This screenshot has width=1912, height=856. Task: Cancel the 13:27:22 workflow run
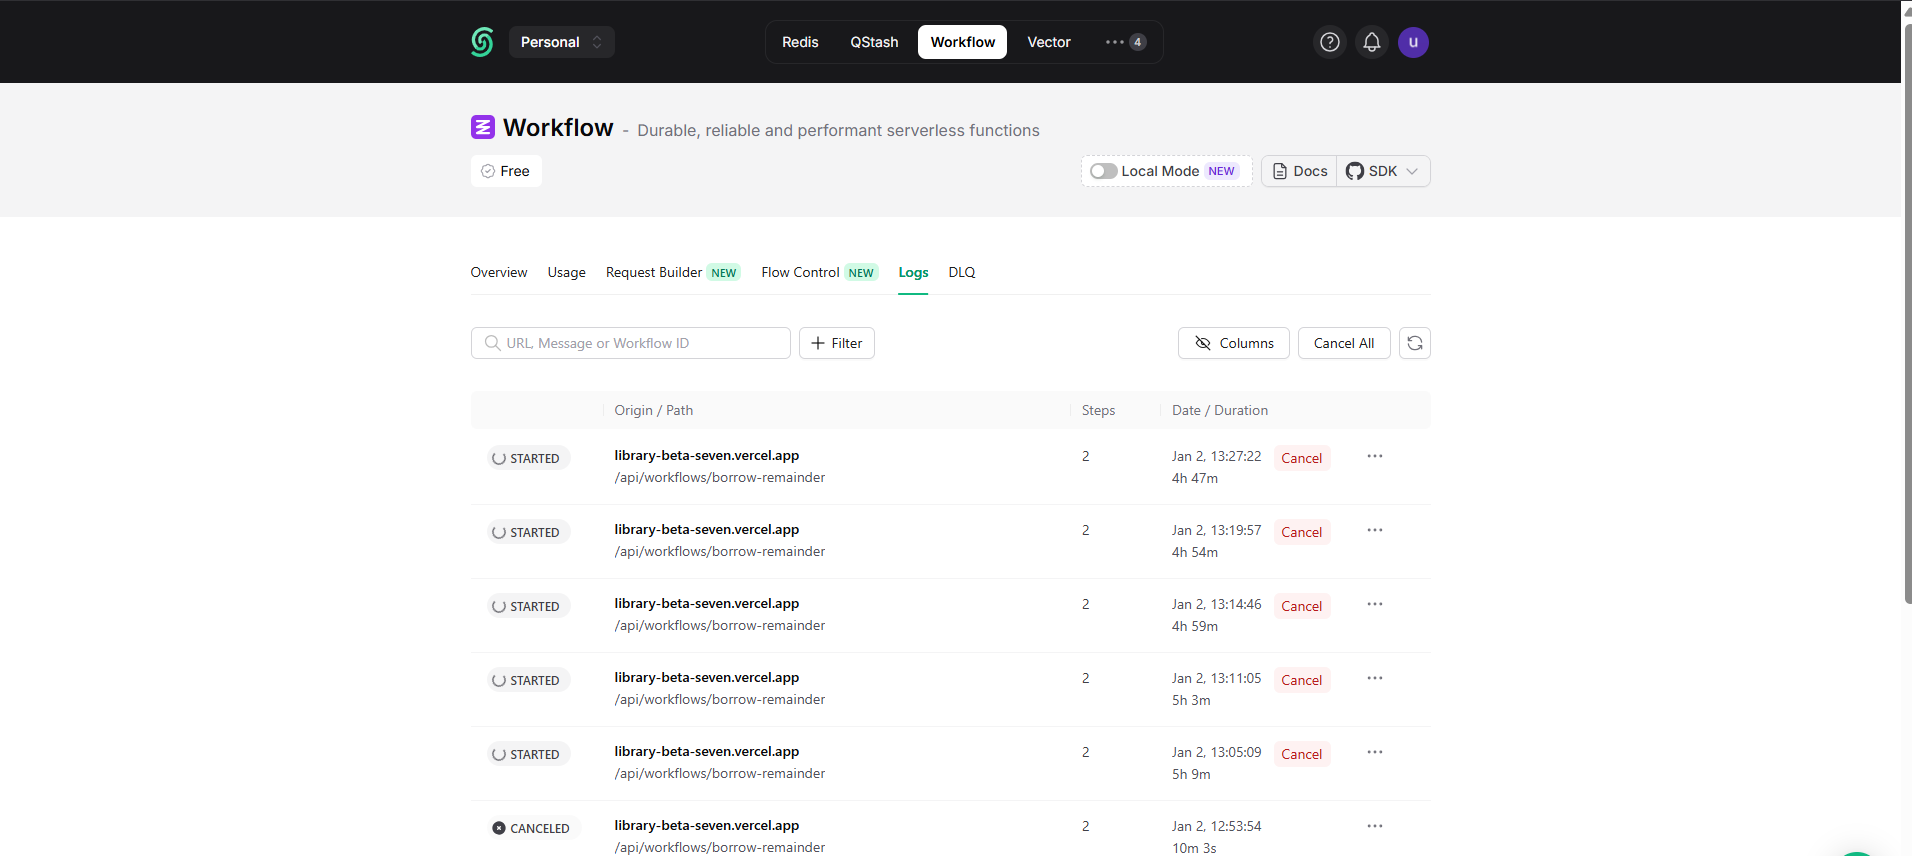coord(1302,458)
